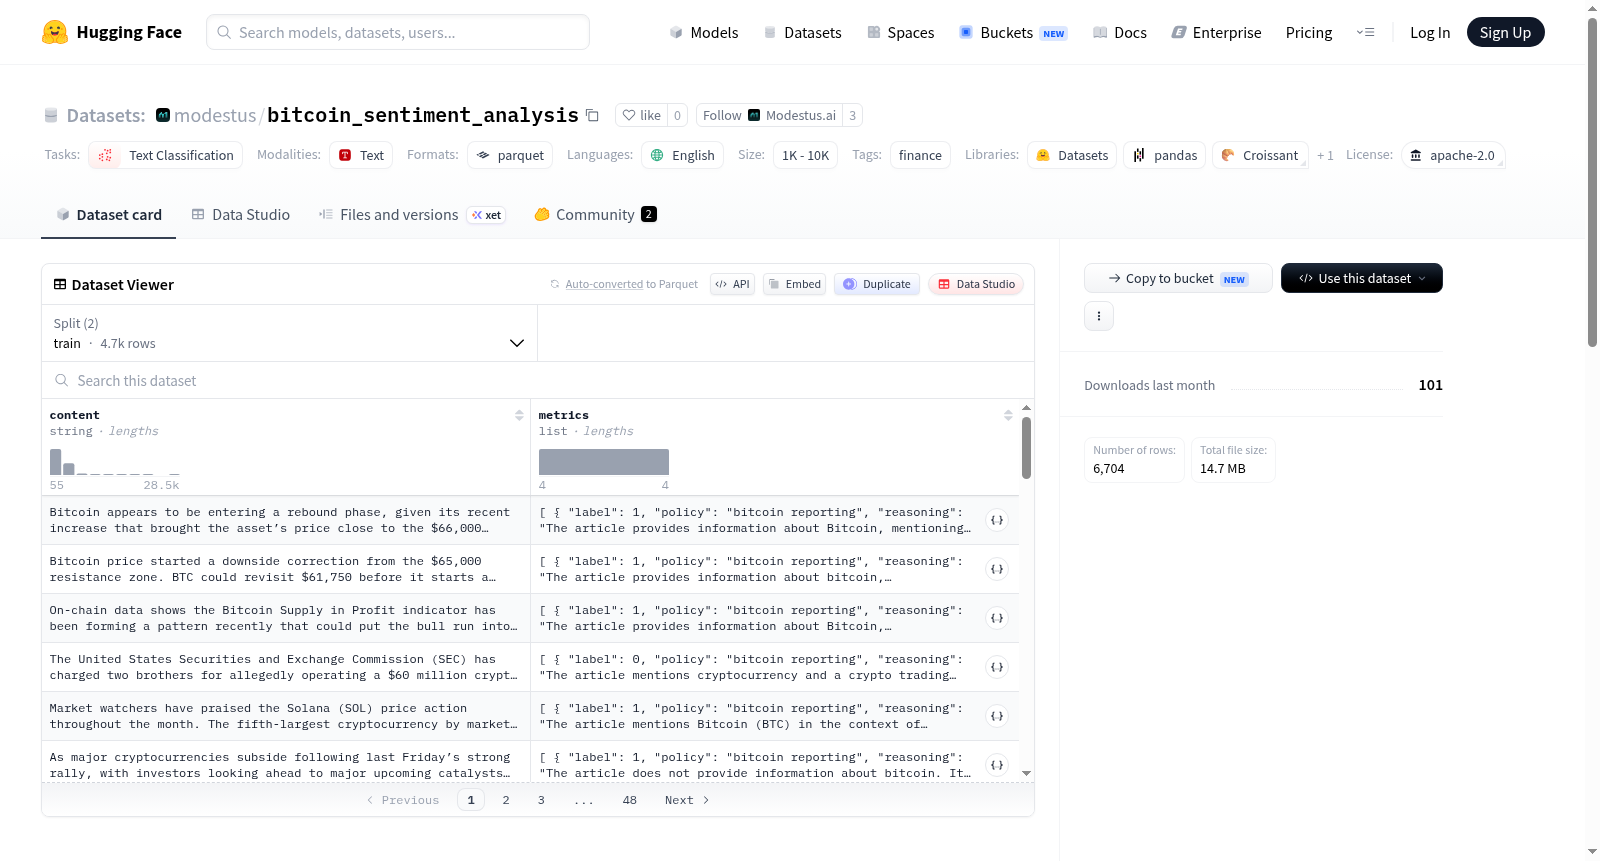The width and height of the screenshot is (1600, 861).
Task: Open the Docs nav item
Action: click(x=1120, y=32)
